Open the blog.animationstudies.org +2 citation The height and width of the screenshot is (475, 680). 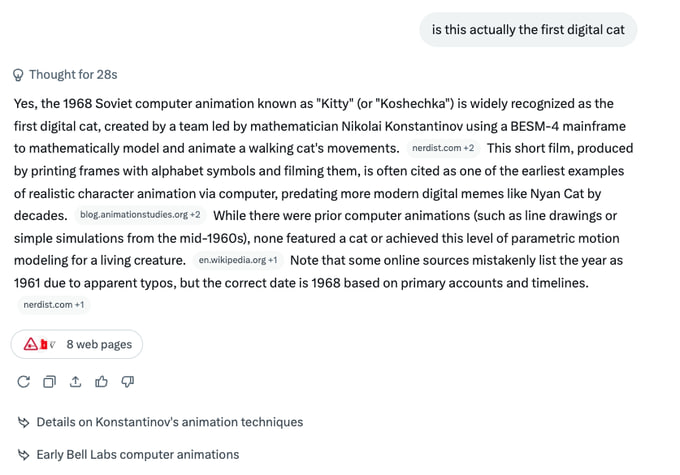(x=138, y=215)
